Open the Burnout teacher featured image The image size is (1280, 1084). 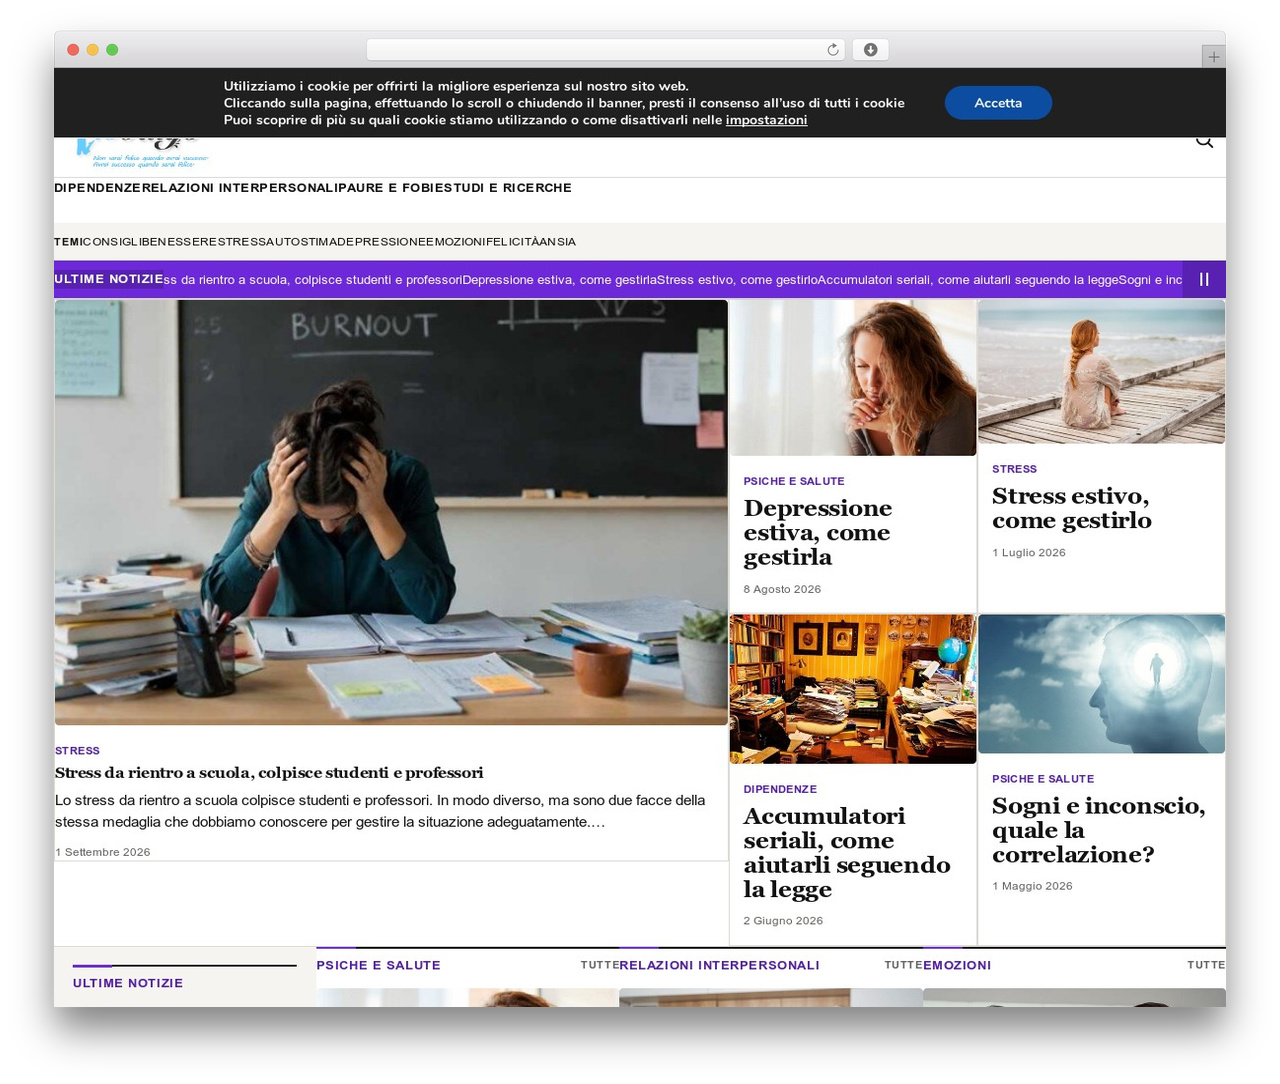pos(391,512)
